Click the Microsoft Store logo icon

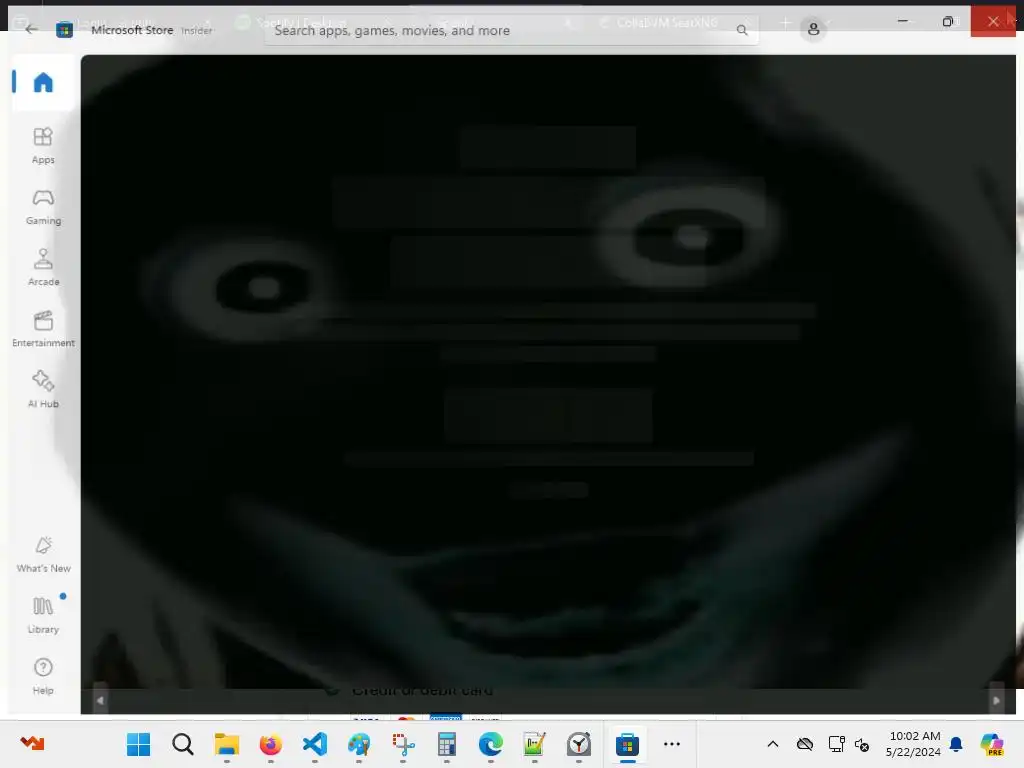(64, 30)
